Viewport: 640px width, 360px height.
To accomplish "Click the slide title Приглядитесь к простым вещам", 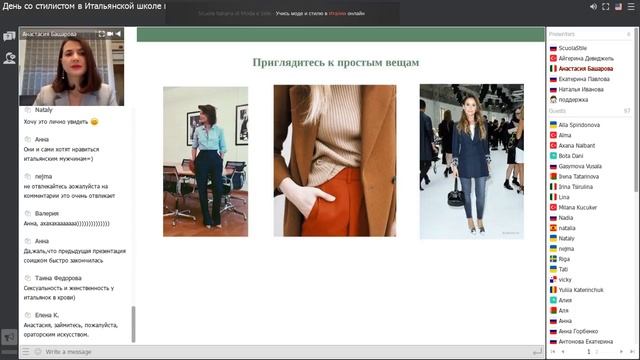I will coord(336,62).
